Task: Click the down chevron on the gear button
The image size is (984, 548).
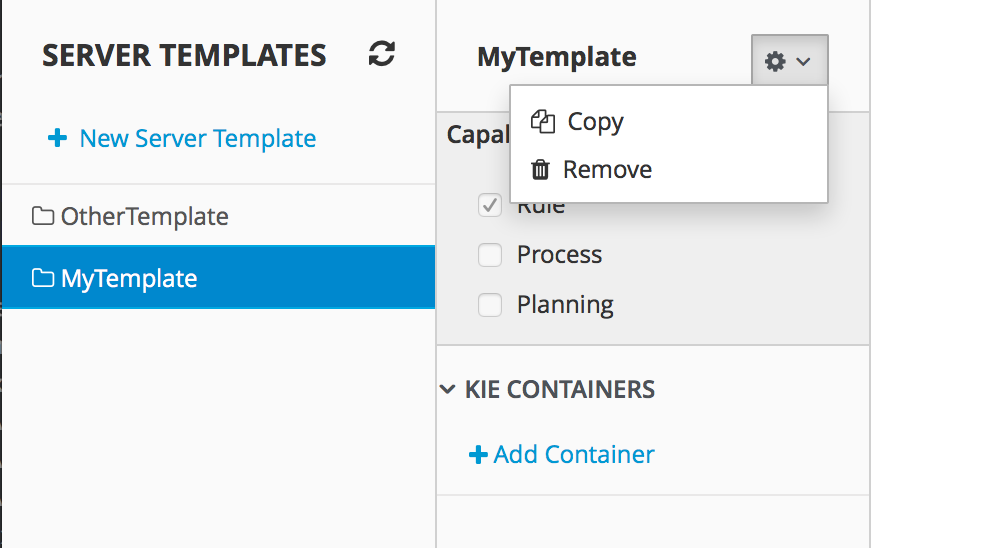Action: (803, 62)
